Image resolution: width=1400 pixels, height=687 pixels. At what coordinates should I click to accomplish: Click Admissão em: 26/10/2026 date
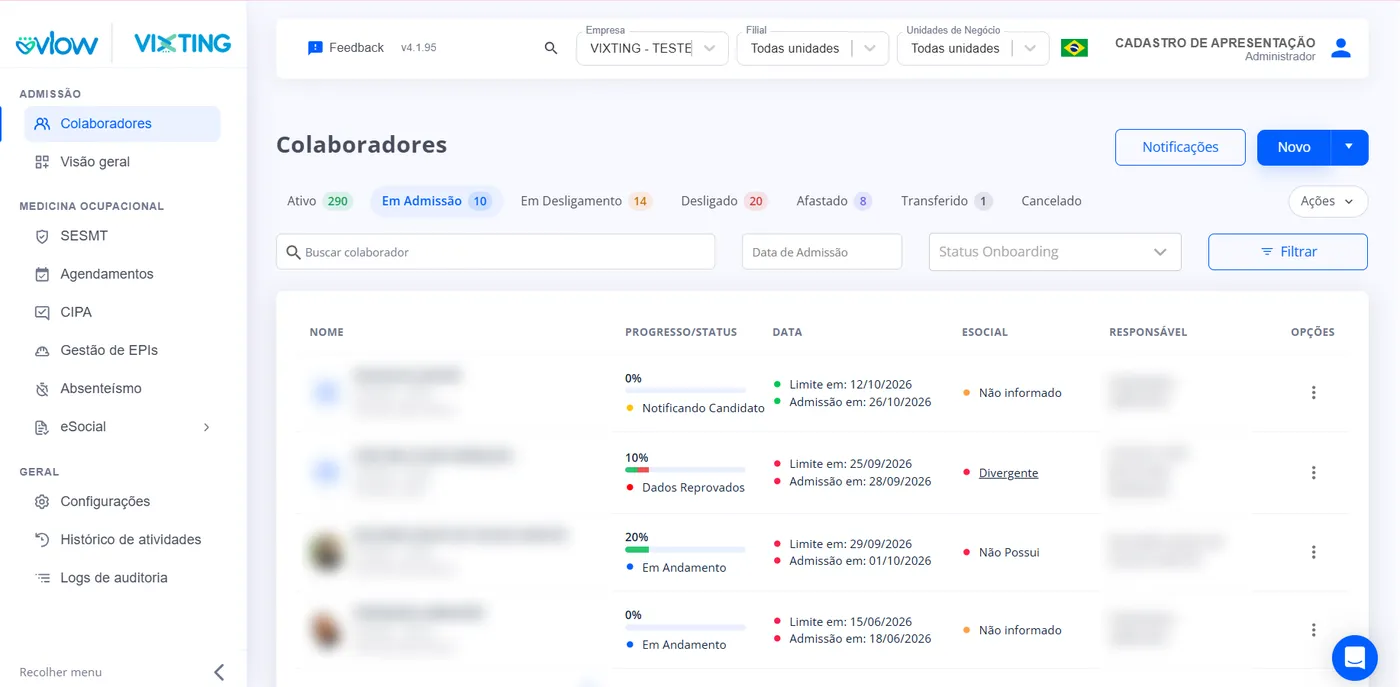[x=860, y=402]
